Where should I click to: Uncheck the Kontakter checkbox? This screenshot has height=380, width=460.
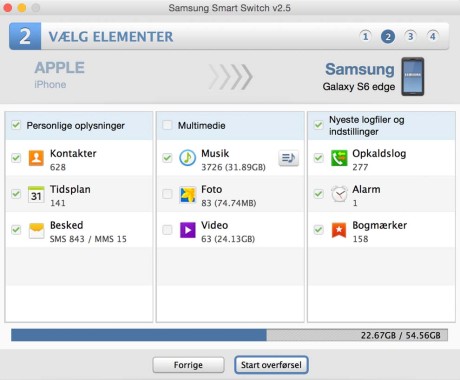[16, 158]
